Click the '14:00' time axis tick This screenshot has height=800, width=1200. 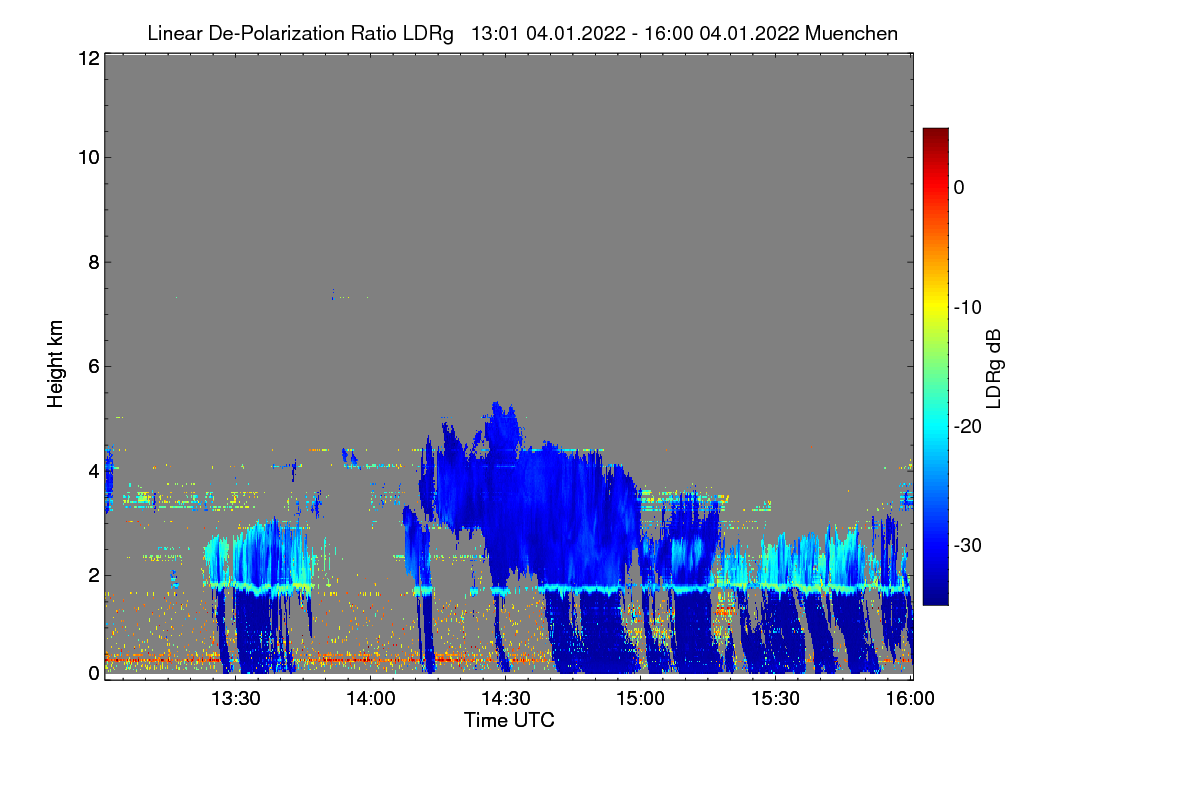[371, 698]
